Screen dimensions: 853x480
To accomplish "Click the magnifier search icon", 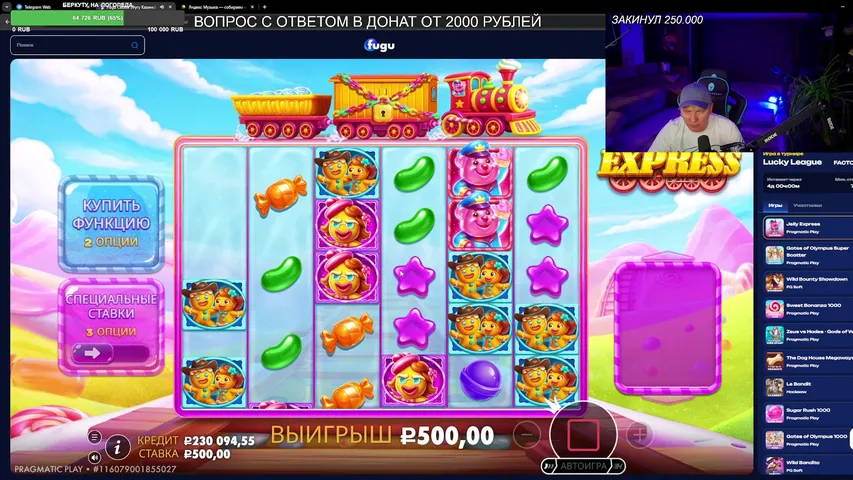I will point(135,45).
